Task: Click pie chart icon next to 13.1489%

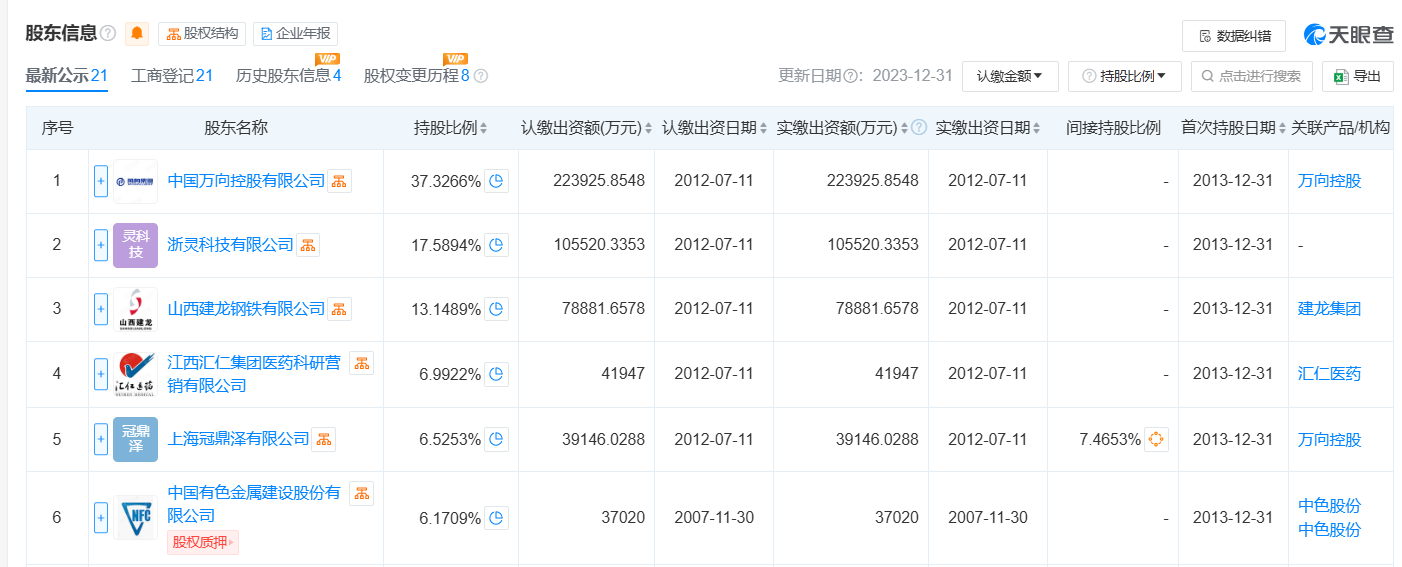Action: coord(497,309)
